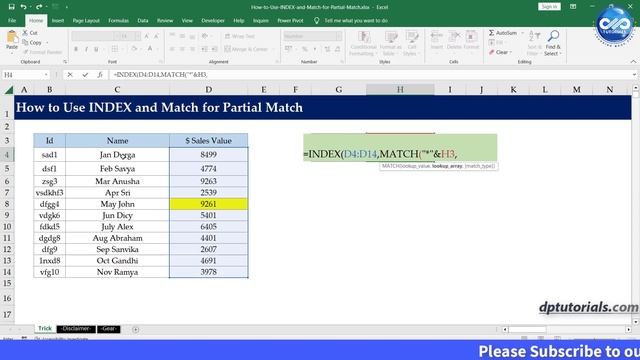Image resolution: width=640 pixels, height=360 pixels.
Task: Click the Sign in button
Action: 549,7
